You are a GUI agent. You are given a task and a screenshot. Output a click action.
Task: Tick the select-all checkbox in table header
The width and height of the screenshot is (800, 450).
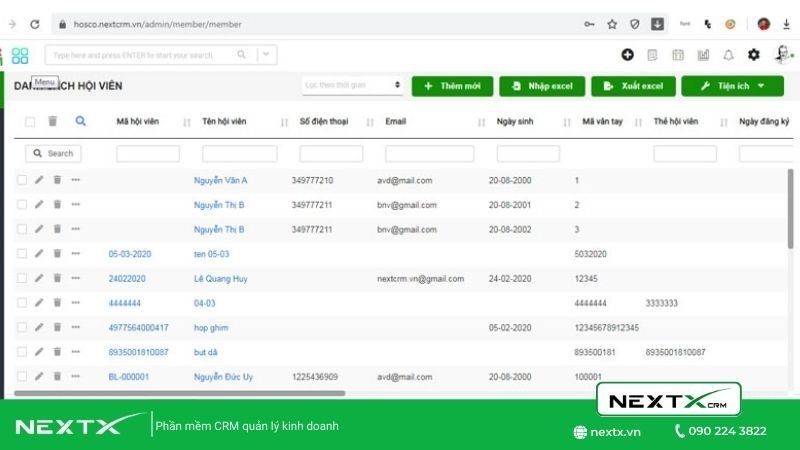point(30,122)
